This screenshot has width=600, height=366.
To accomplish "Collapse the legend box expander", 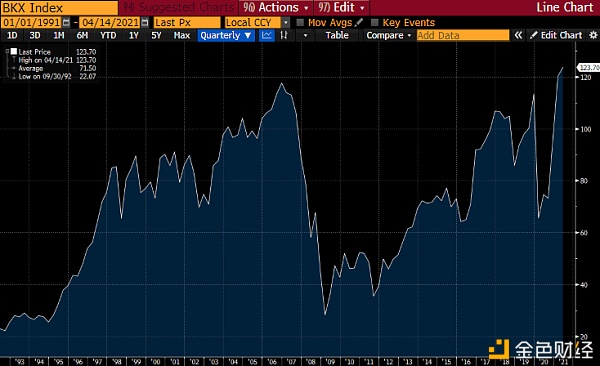I will [7, 51].
